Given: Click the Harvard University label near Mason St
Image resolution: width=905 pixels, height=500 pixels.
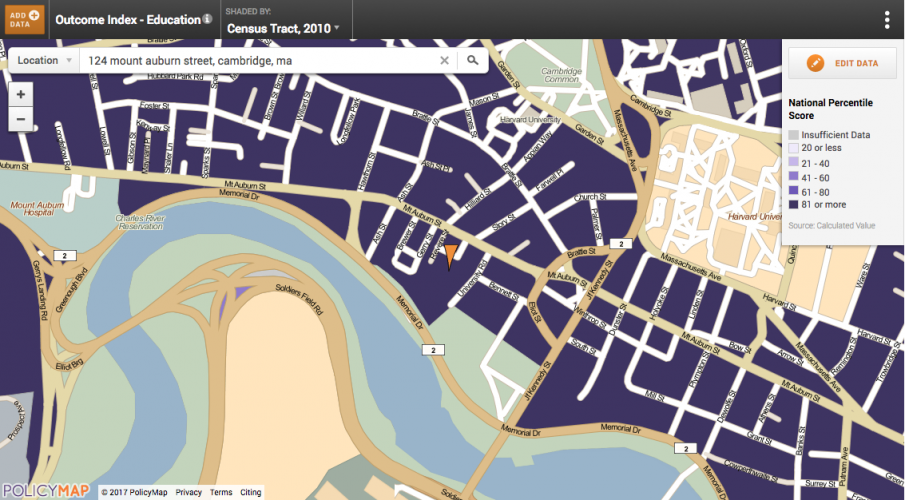Looking at the screenshot, I should coord(530,120).
